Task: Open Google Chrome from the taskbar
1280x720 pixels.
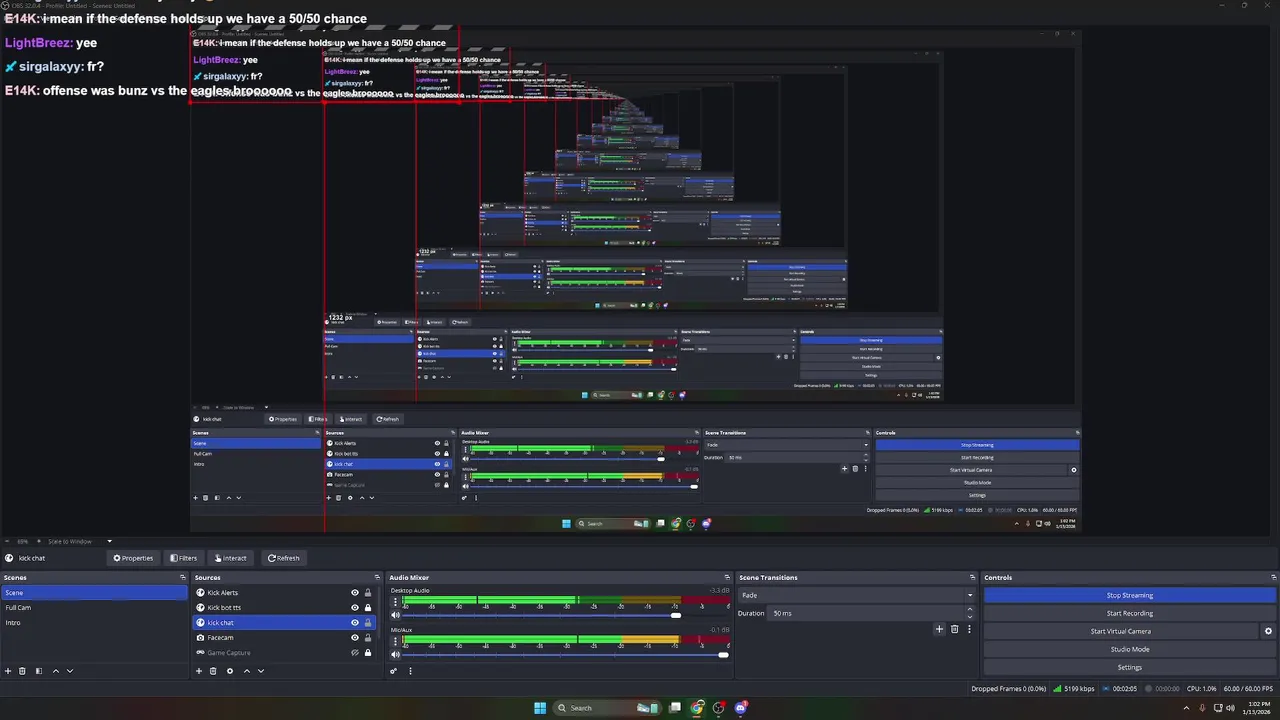Action: pyautogui.click(x=697, y=708)
